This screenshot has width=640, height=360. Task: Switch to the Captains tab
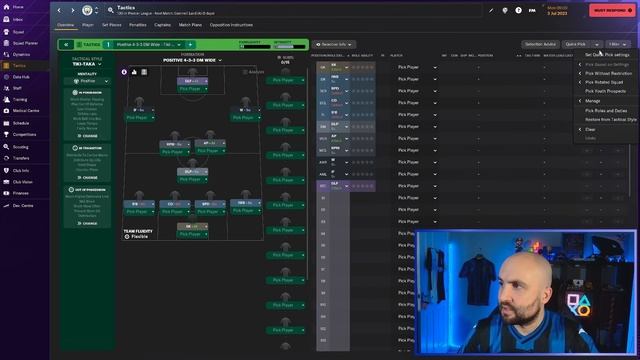click(x=162, y=25)
